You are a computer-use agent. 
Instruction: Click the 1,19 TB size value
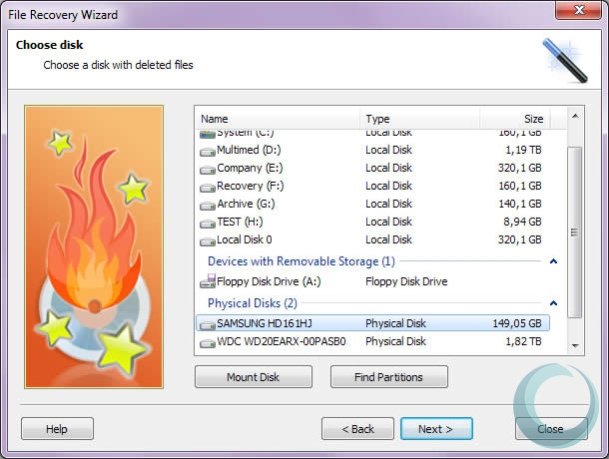point(523,150)
